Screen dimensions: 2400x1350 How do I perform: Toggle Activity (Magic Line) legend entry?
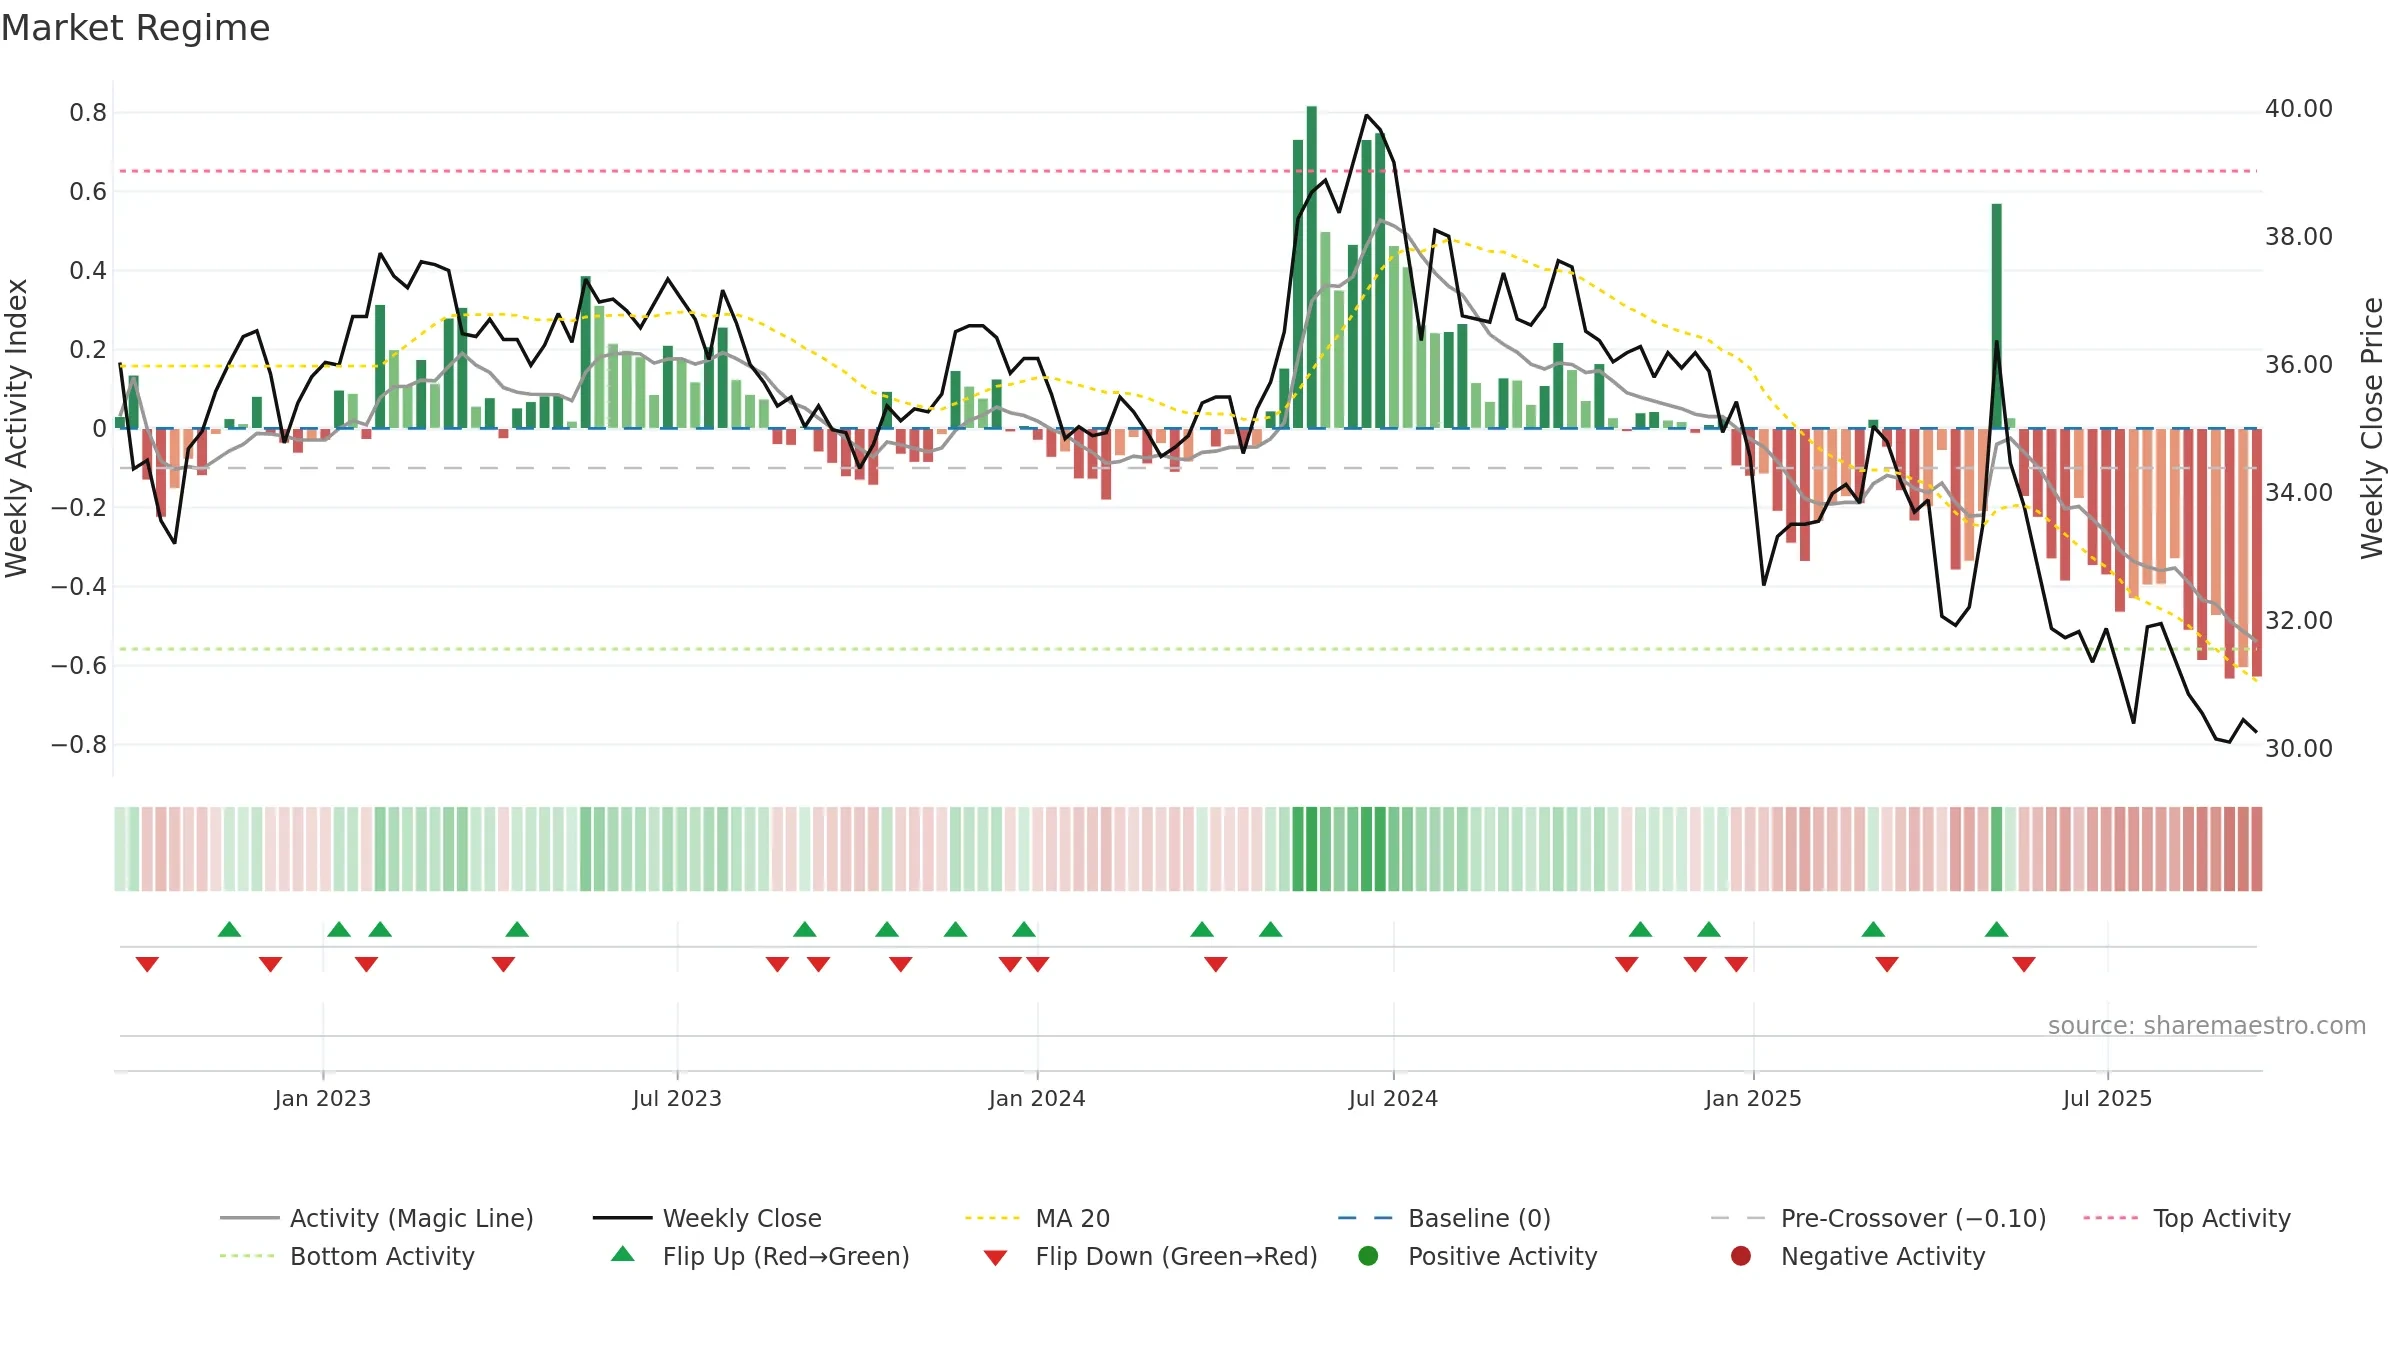(377, 1218)
